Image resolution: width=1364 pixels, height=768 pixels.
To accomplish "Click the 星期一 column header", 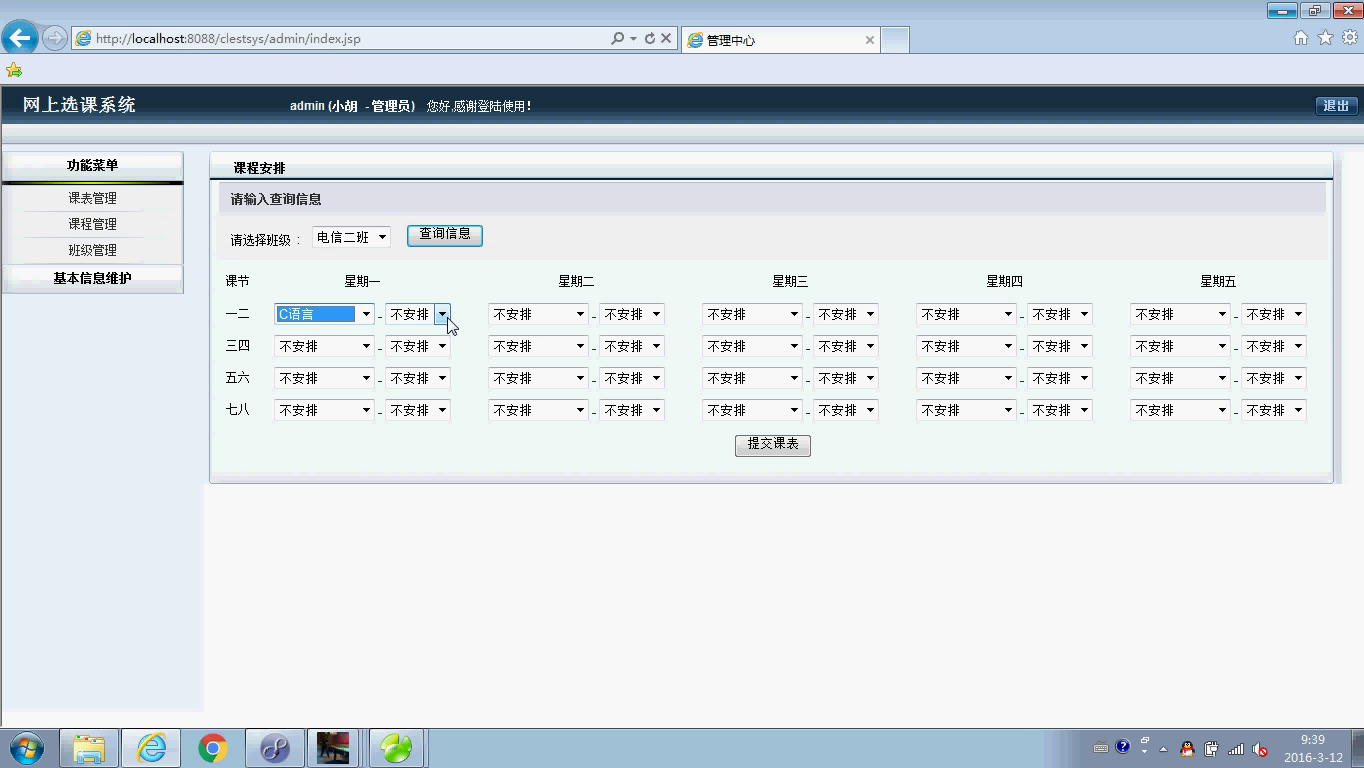I will click(362, 282).
